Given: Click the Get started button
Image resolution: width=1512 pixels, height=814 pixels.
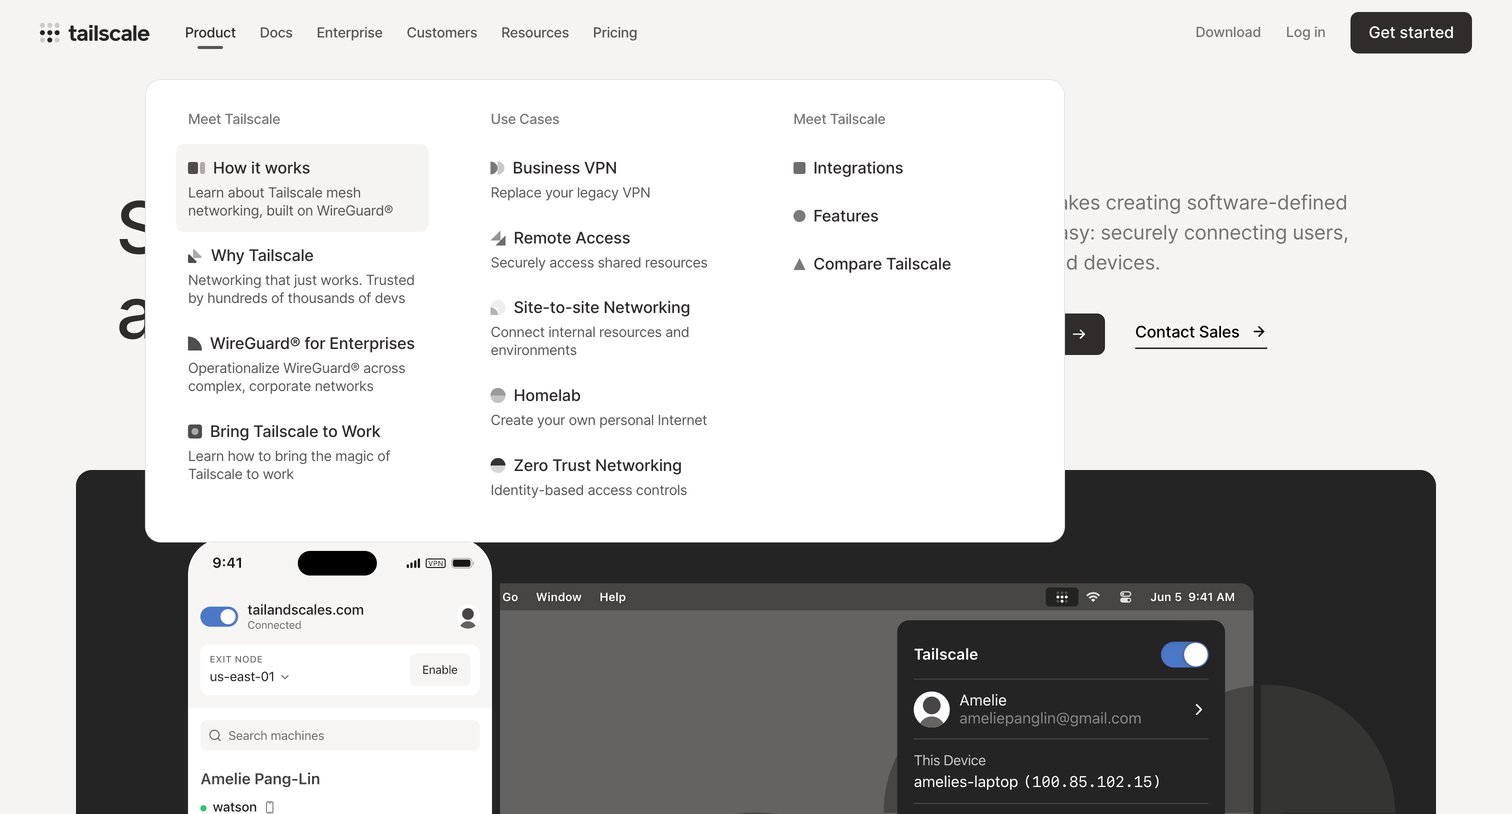Looking at the screenshot, I should click(x=1411, y=33).
